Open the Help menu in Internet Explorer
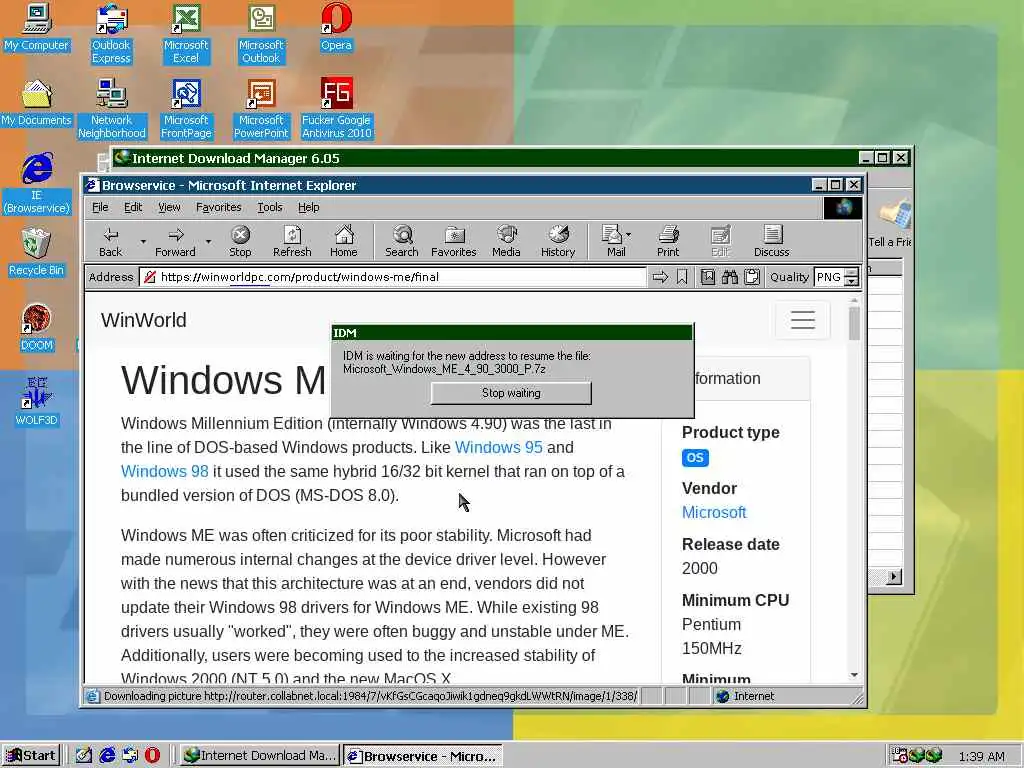The image size is (1024, 768). pyautogui.click(x=308, y=207)
